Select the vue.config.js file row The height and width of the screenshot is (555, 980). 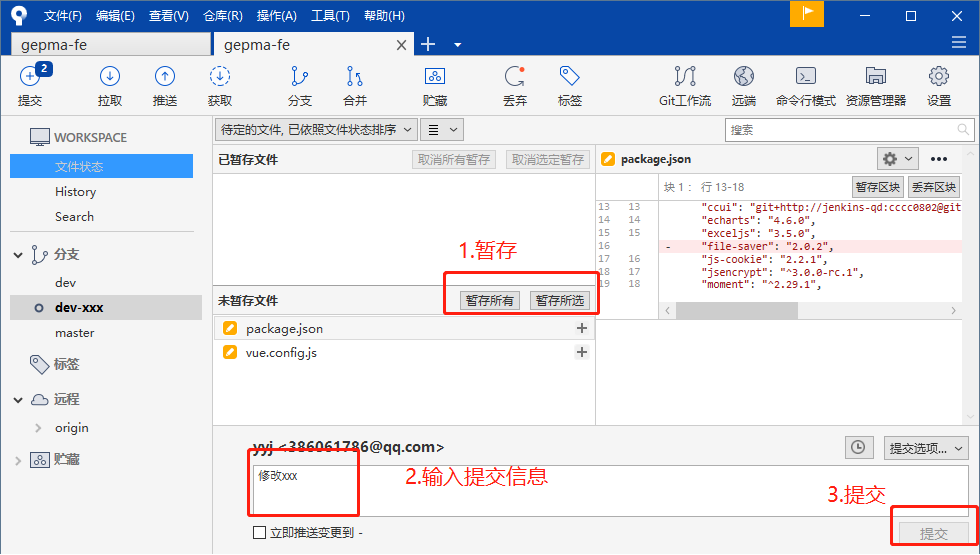click(x=404, y=352)
